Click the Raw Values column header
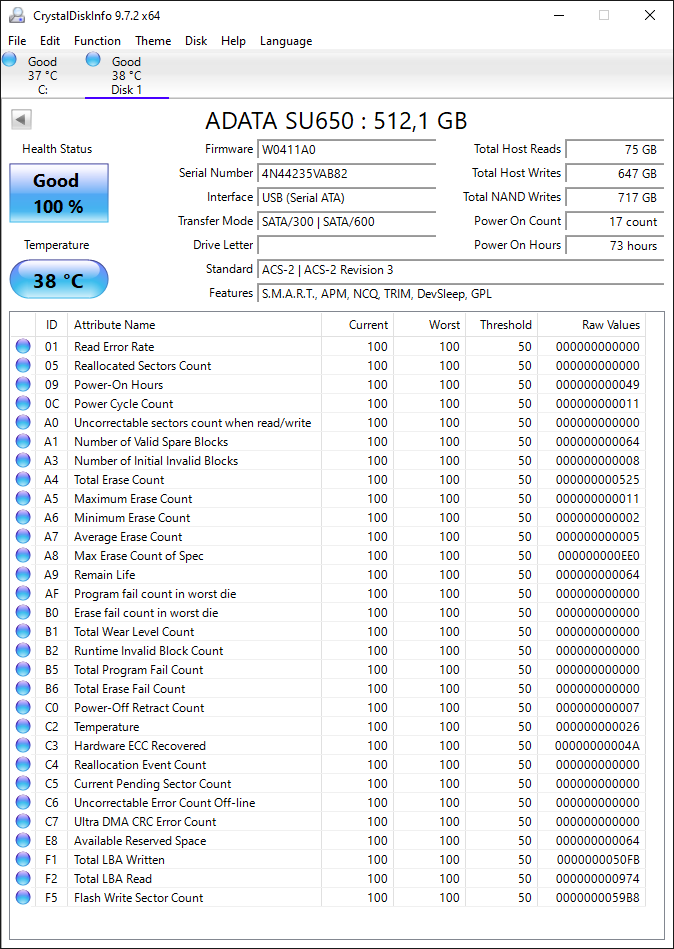 pyautogui.click(x=610, y=325)
